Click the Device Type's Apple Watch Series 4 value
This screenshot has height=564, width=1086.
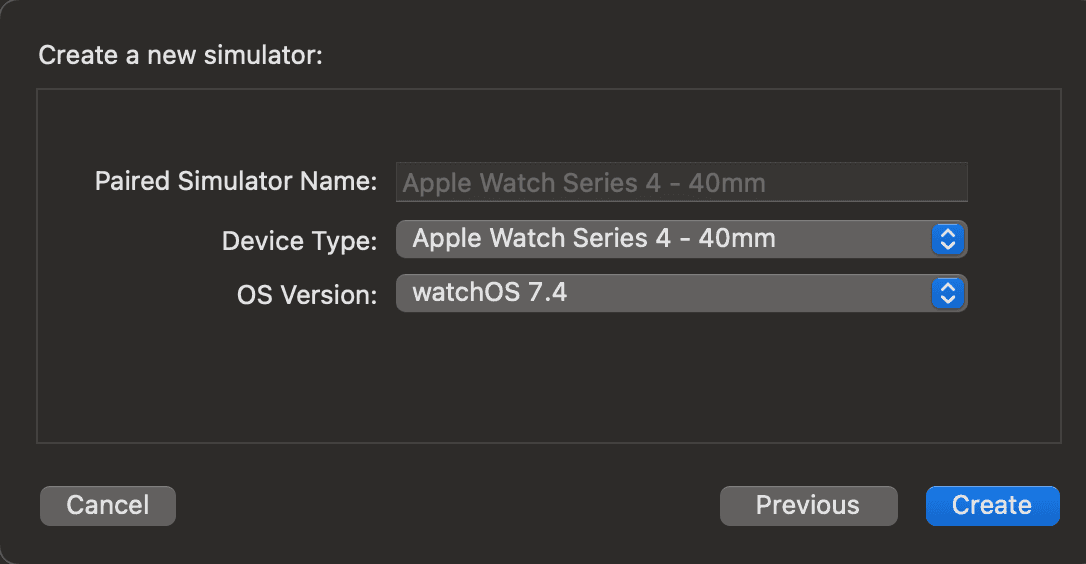[594, 239]
